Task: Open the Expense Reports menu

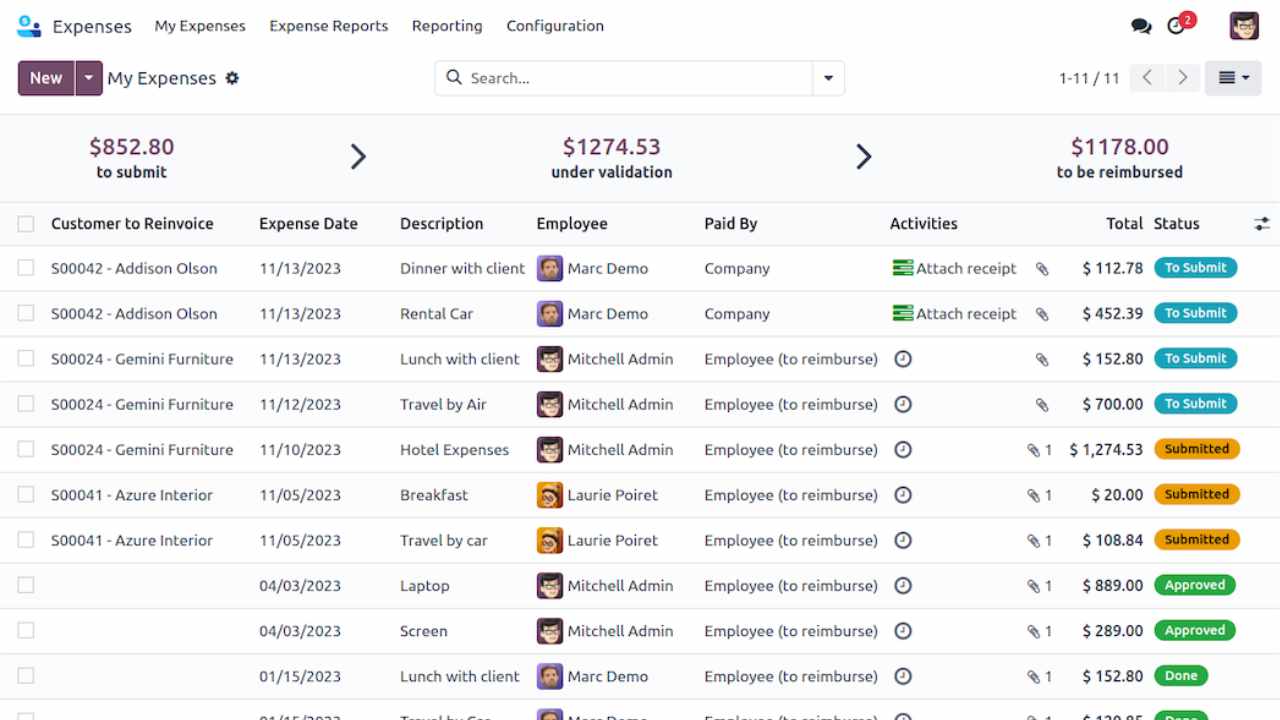Action: pyautogui.click(x=328, y=26)
